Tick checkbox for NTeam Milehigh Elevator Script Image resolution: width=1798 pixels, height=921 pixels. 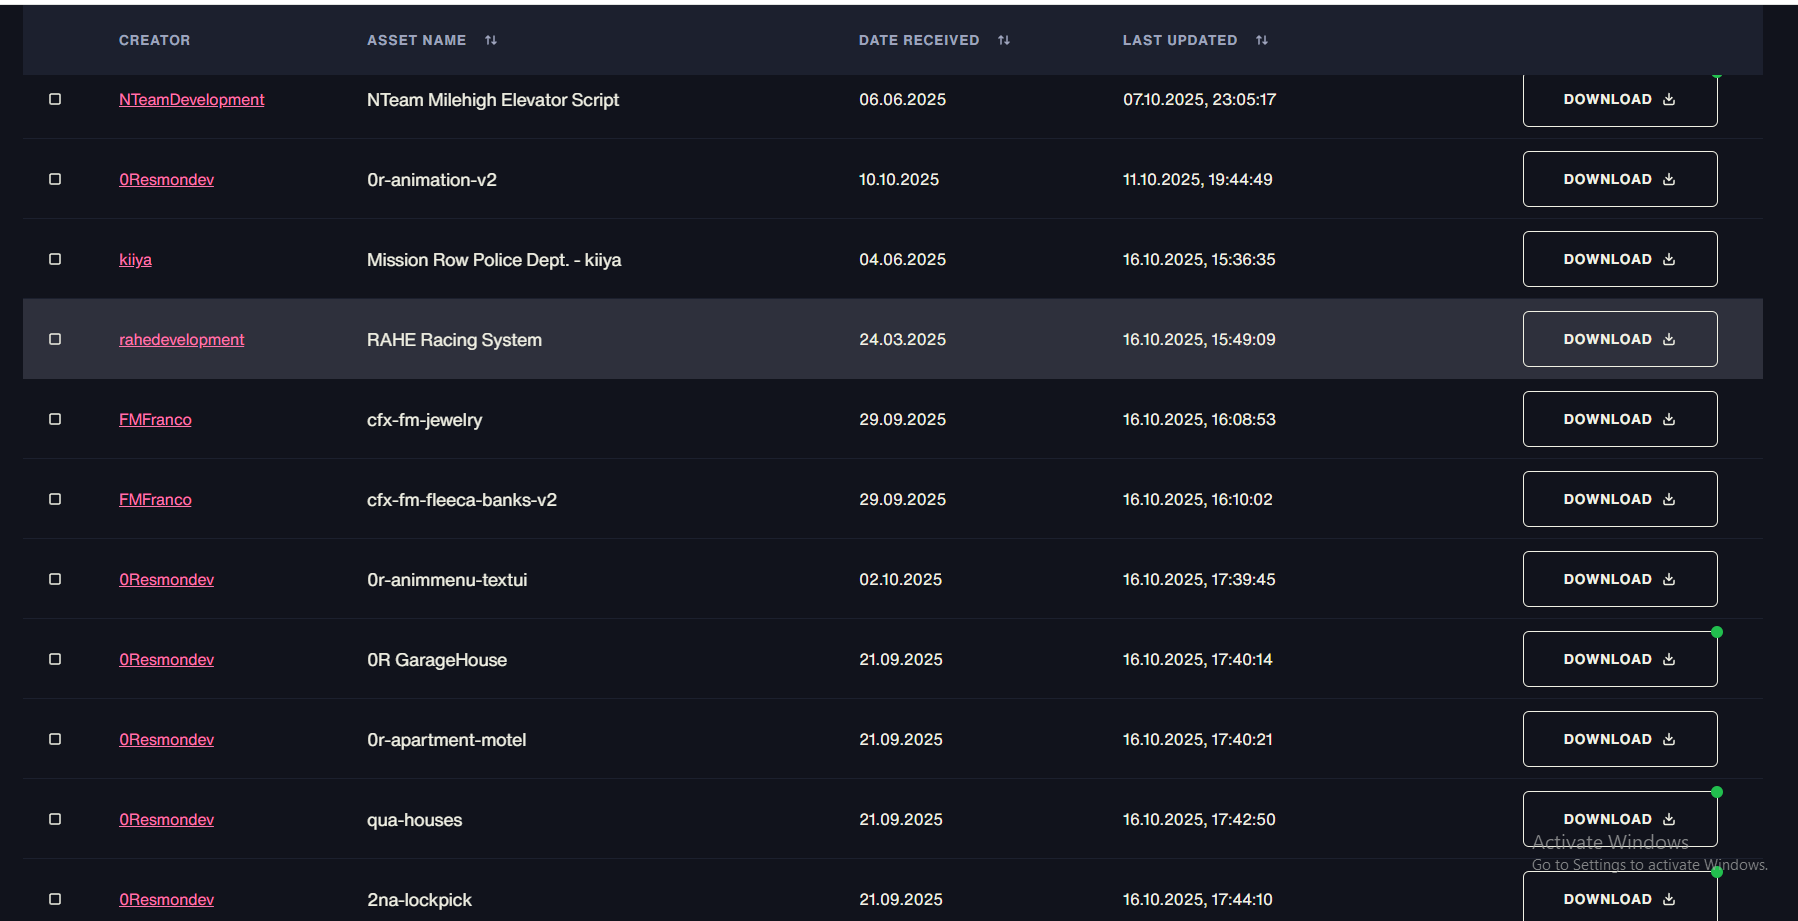pos(55,99)
